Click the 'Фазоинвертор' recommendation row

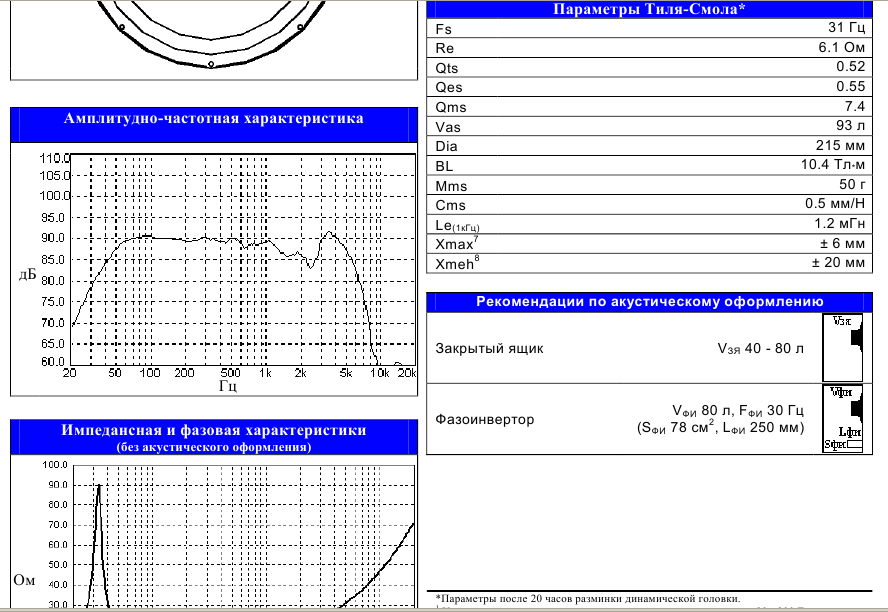coord(649,419)
